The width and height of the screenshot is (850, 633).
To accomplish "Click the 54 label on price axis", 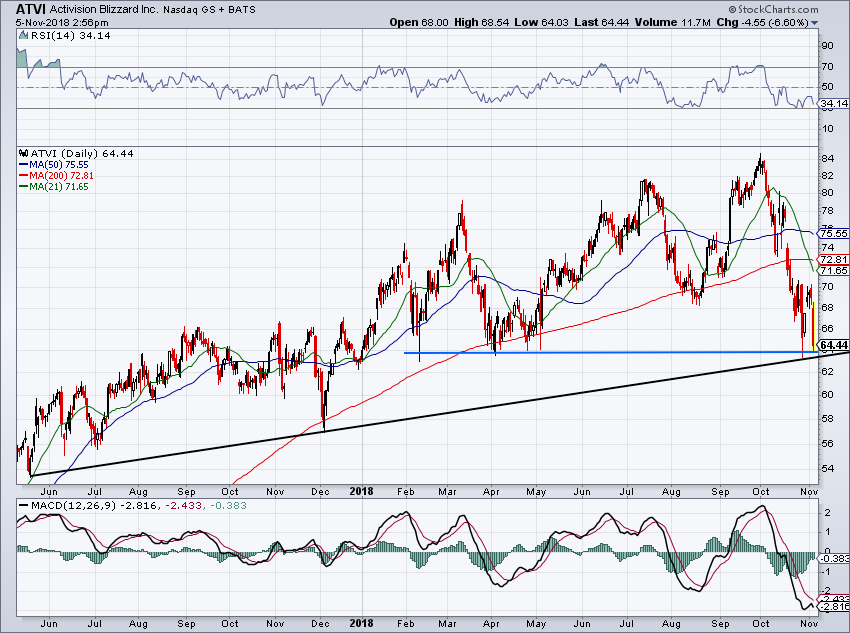I will (x=827, y=468).
